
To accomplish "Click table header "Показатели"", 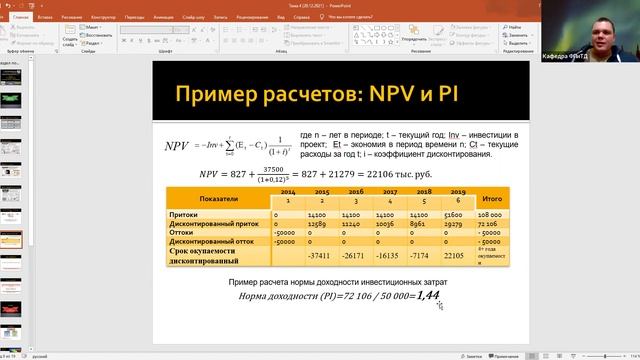I will pos(218,199).
